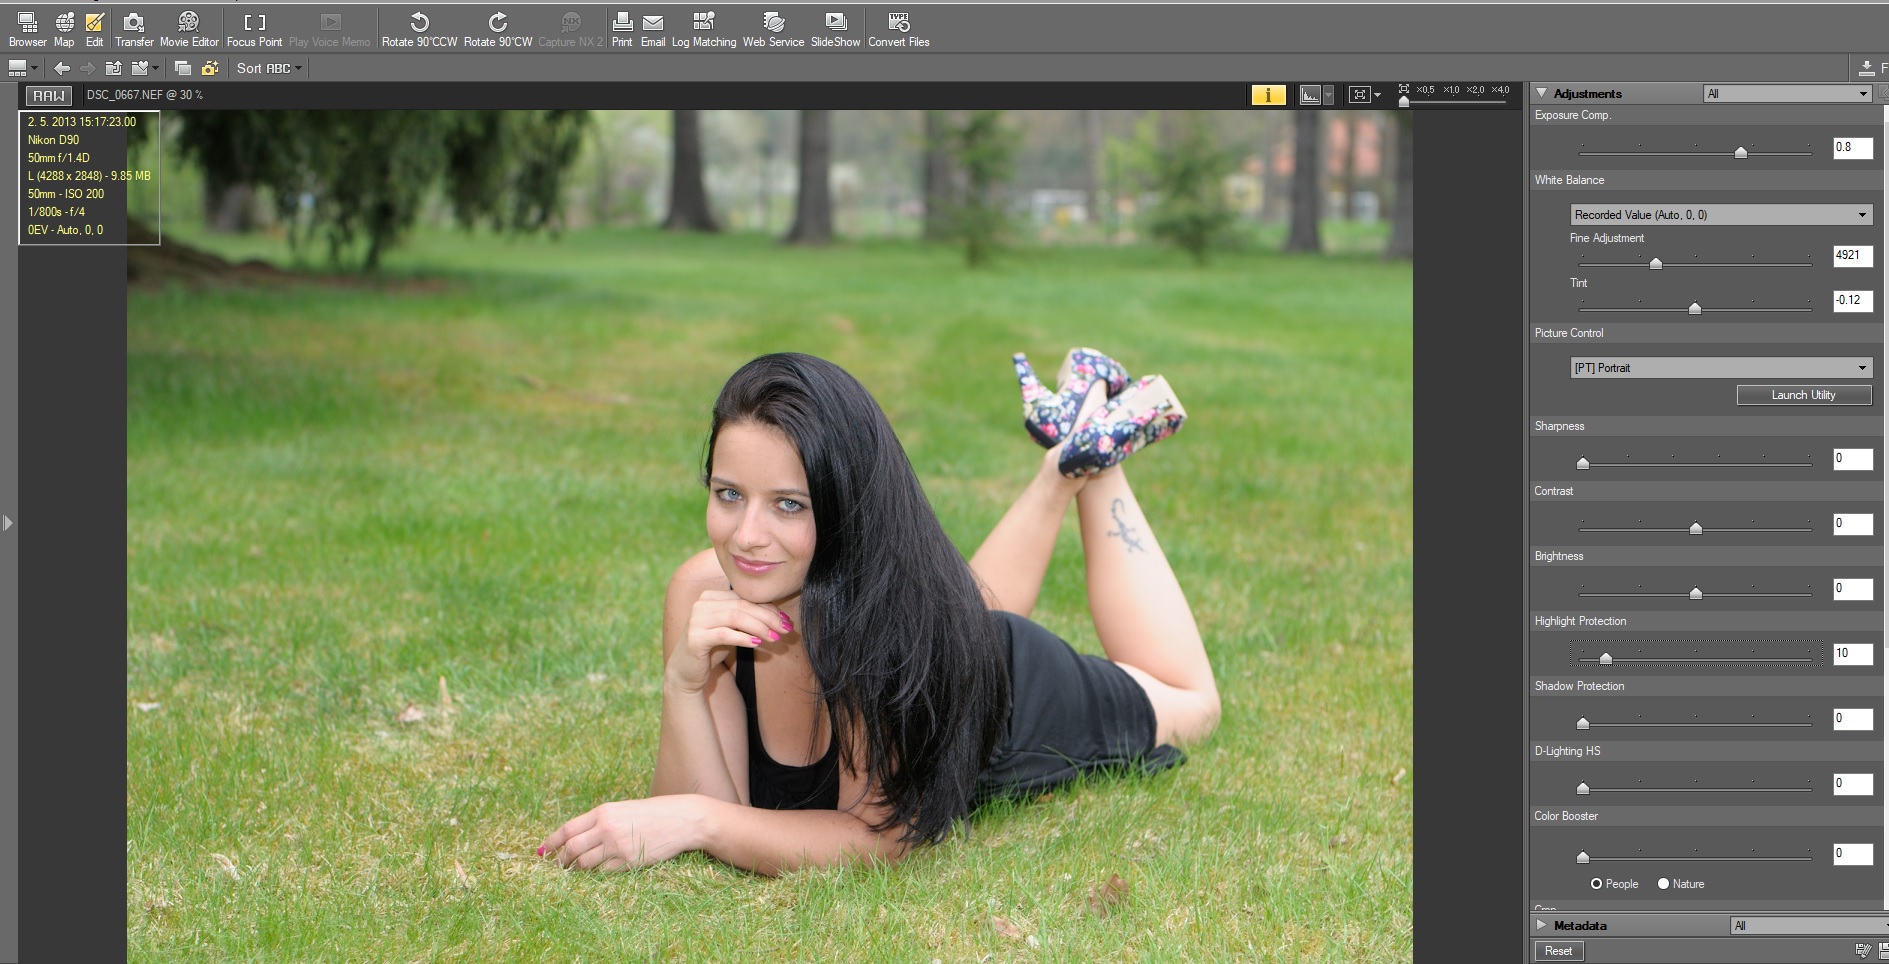Open Convert Files tool

pos(898,28)
